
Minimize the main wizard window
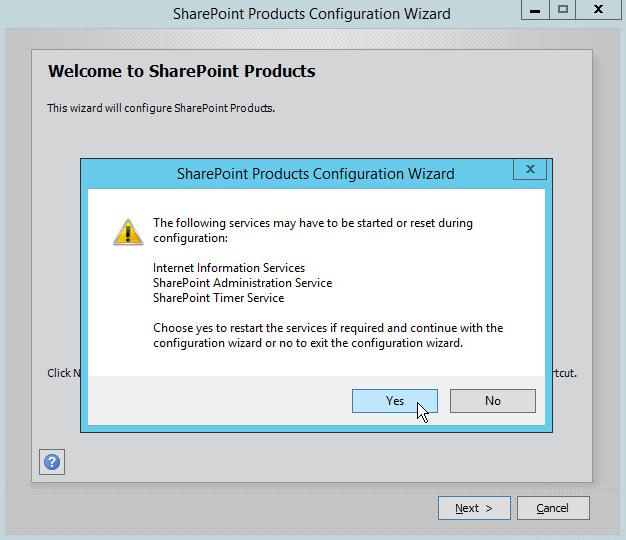point(535,9)
